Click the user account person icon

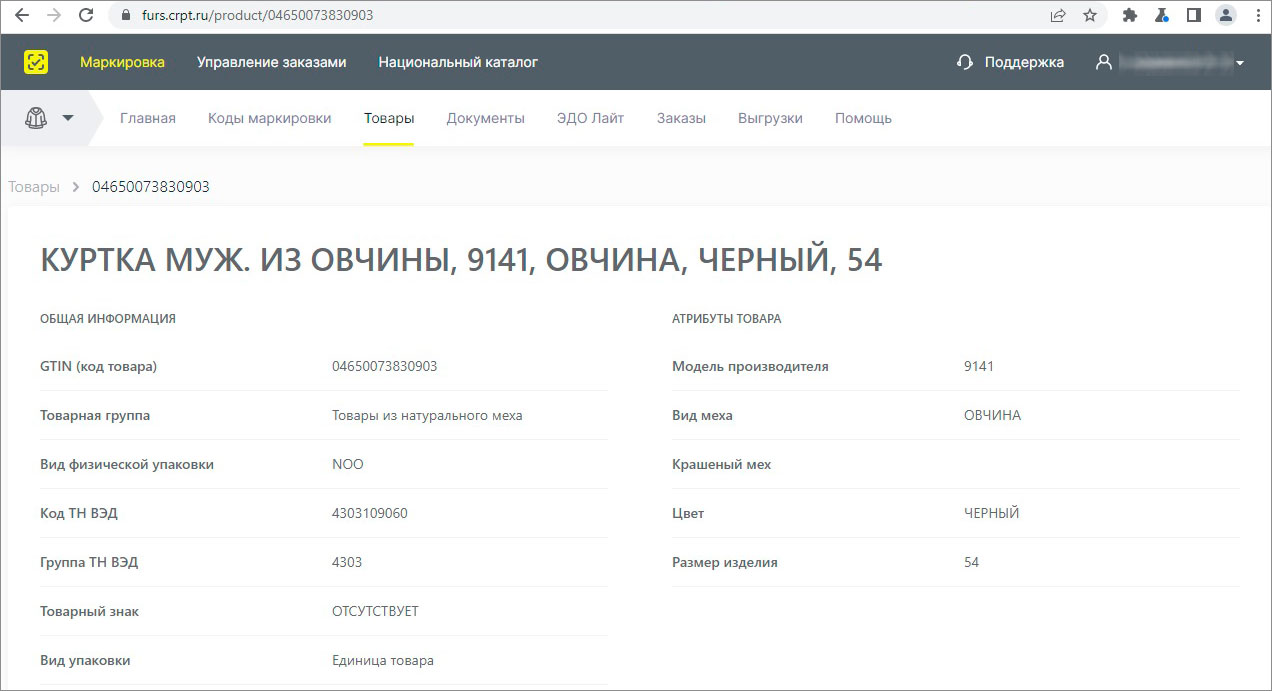(x=1104, y=62)
